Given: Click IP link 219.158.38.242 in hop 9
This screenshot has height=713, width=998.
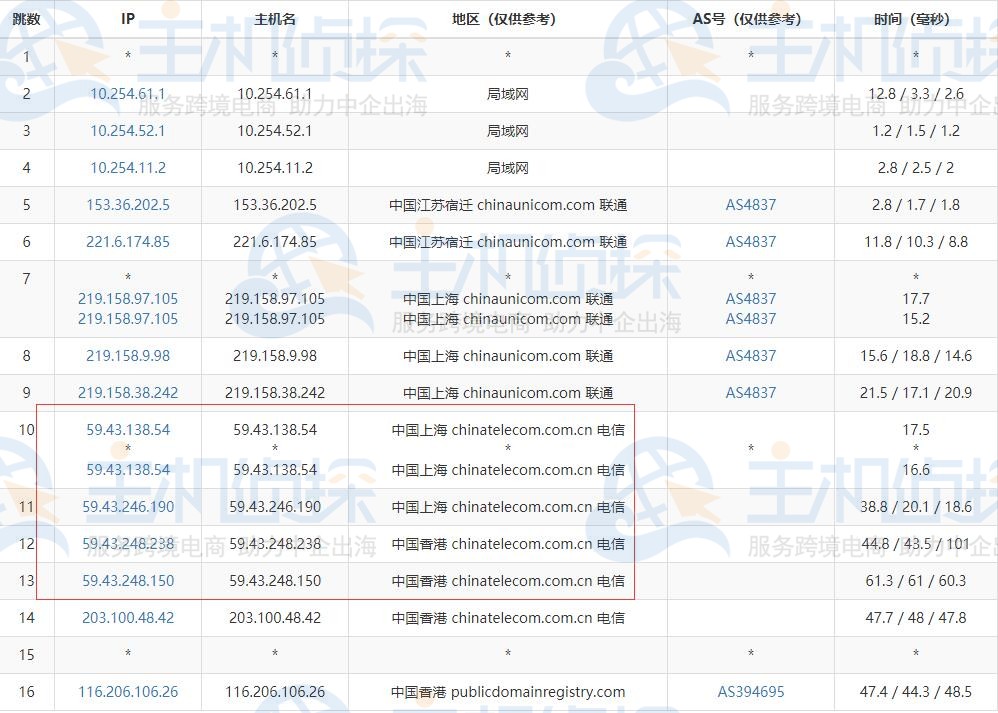Looking at the screenshot, I should (x=127, y=393).
